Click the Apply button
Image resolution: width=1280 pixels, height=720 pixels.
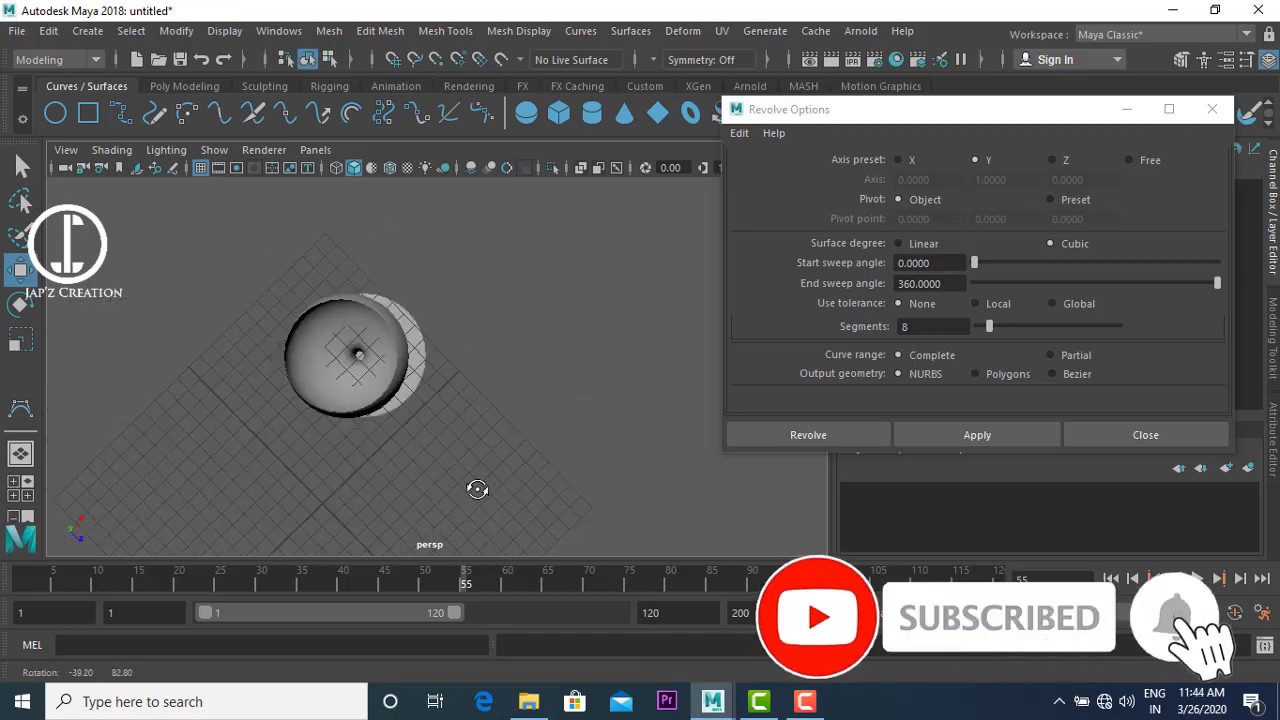tap(977, 435)
